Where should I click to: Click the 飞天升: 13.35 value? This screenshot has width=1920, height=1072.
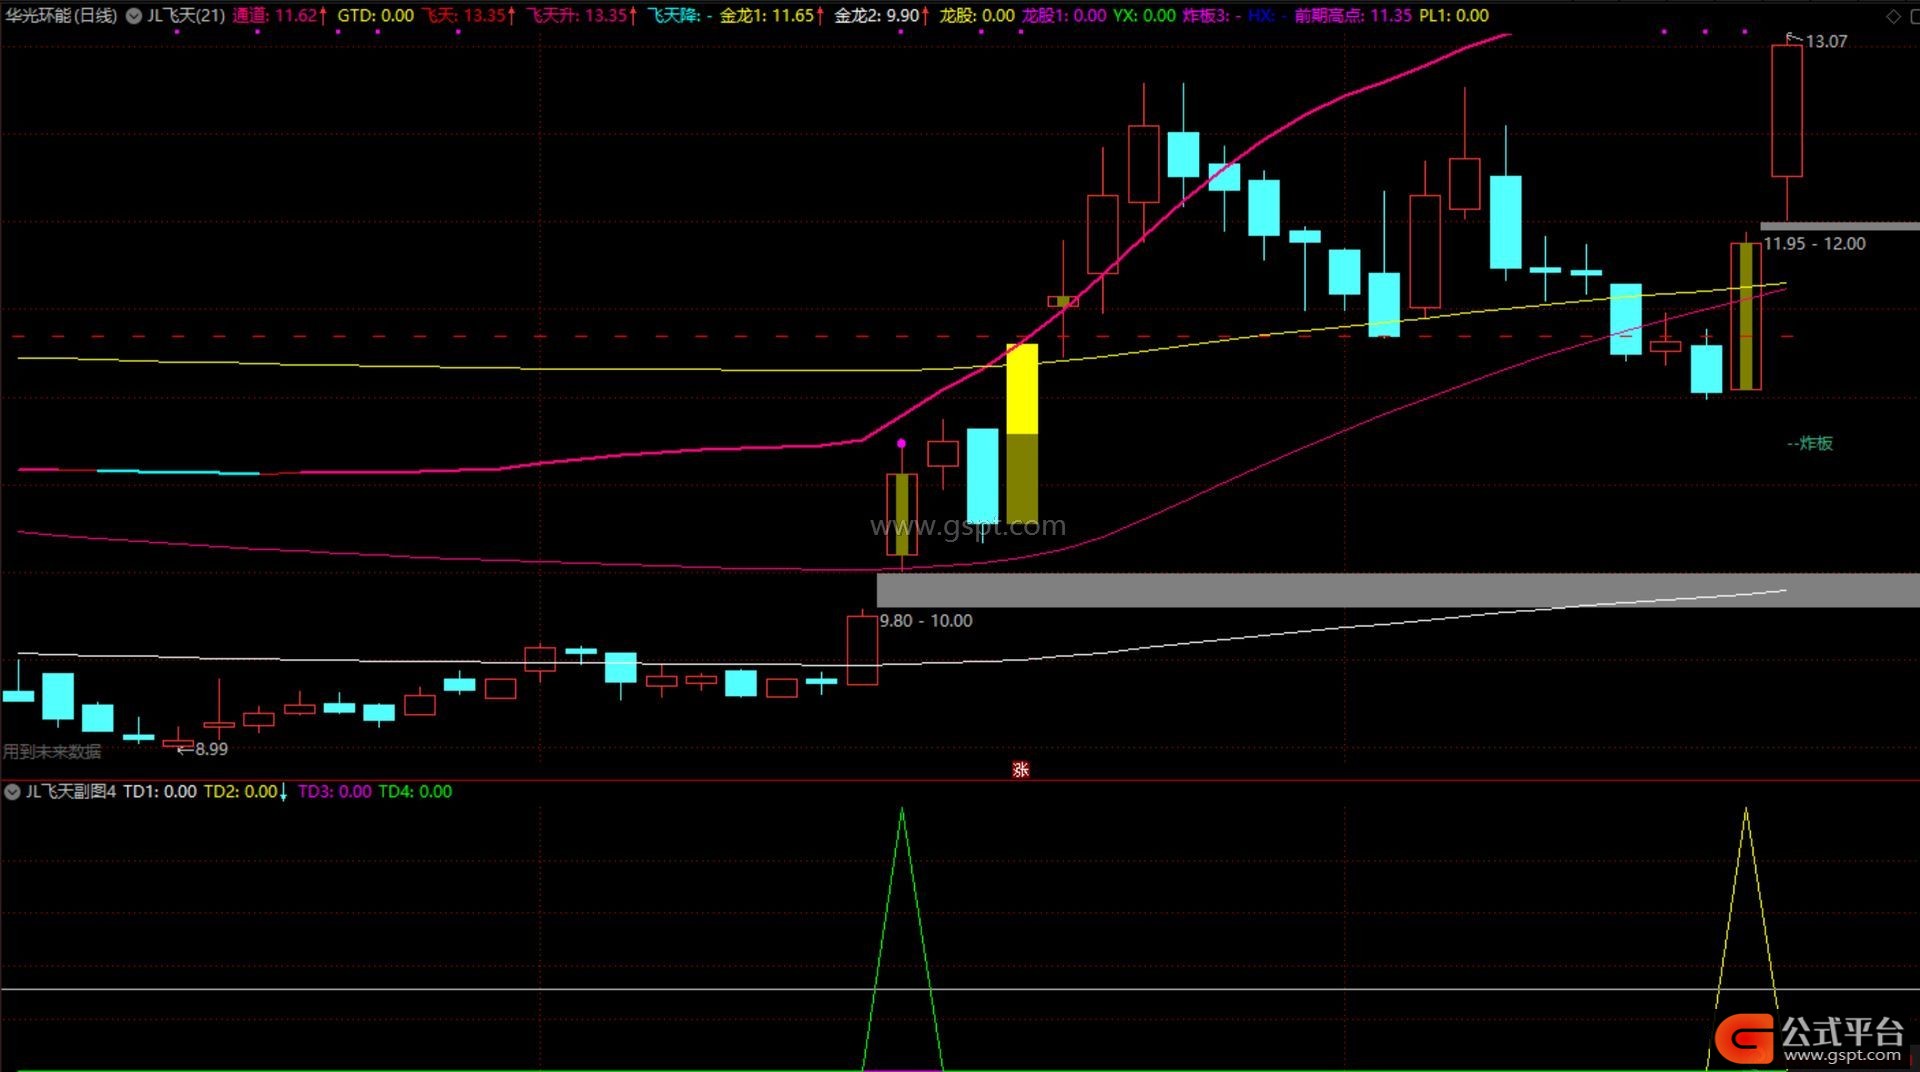[x=581, y=16]
